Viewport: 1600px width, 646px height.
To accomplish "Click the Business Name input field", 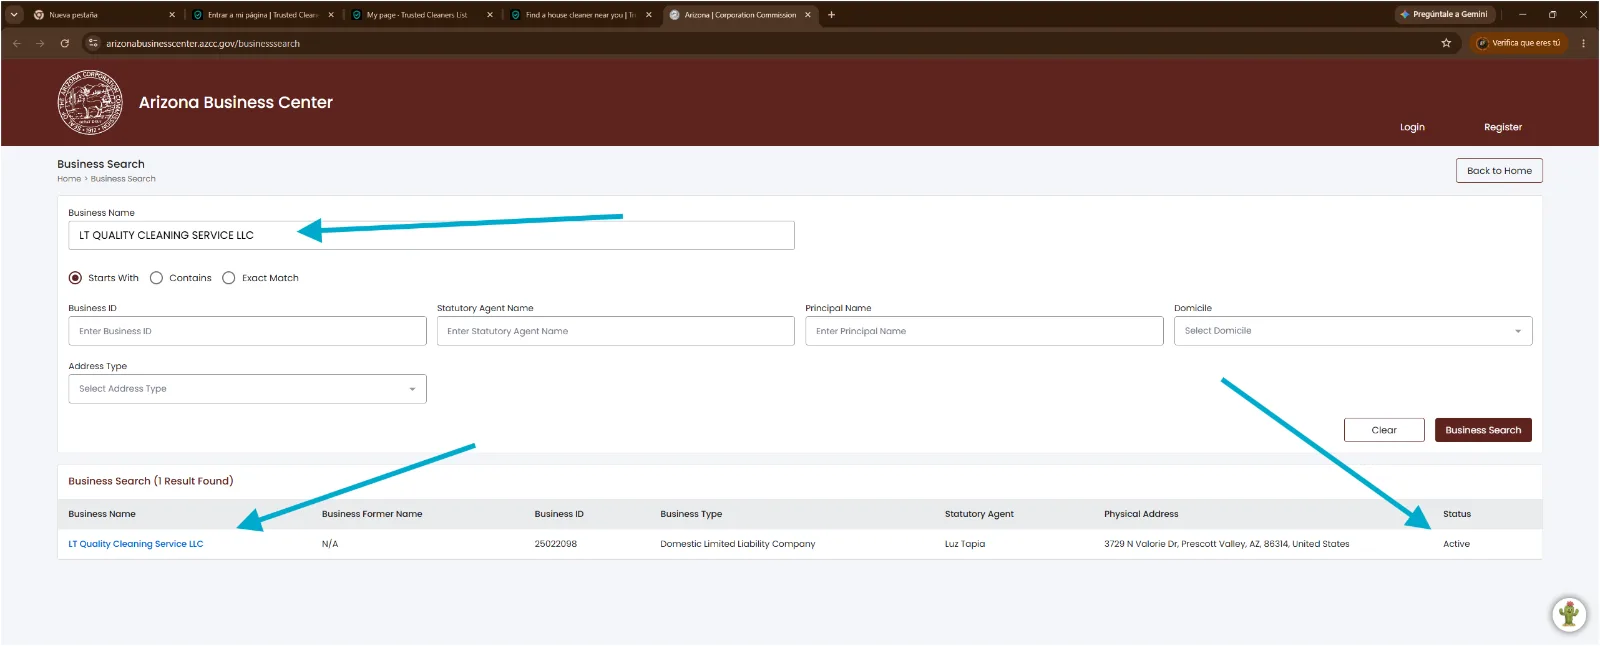I will click(431, 235).
